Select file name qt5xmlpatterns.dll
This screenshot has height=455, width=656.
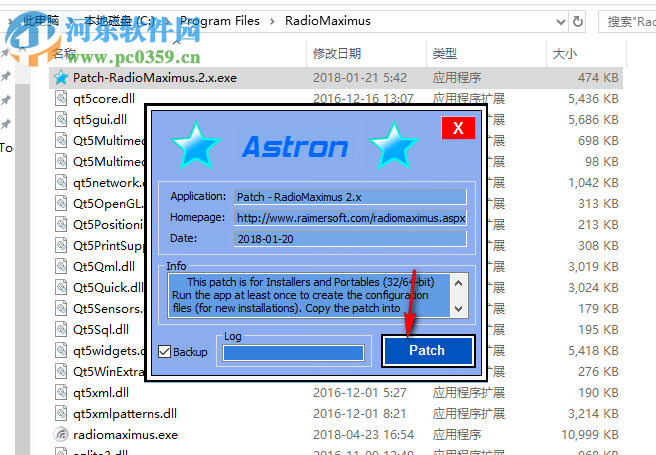[125, 414]
